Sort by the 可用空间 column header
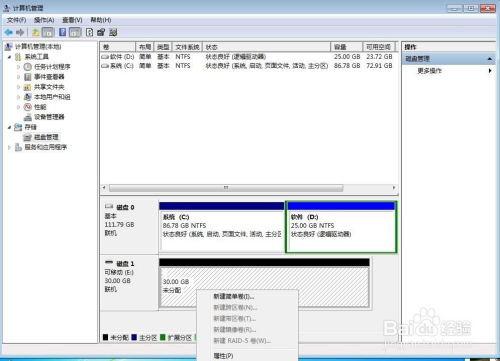500x361 pixels. (378, 47)
